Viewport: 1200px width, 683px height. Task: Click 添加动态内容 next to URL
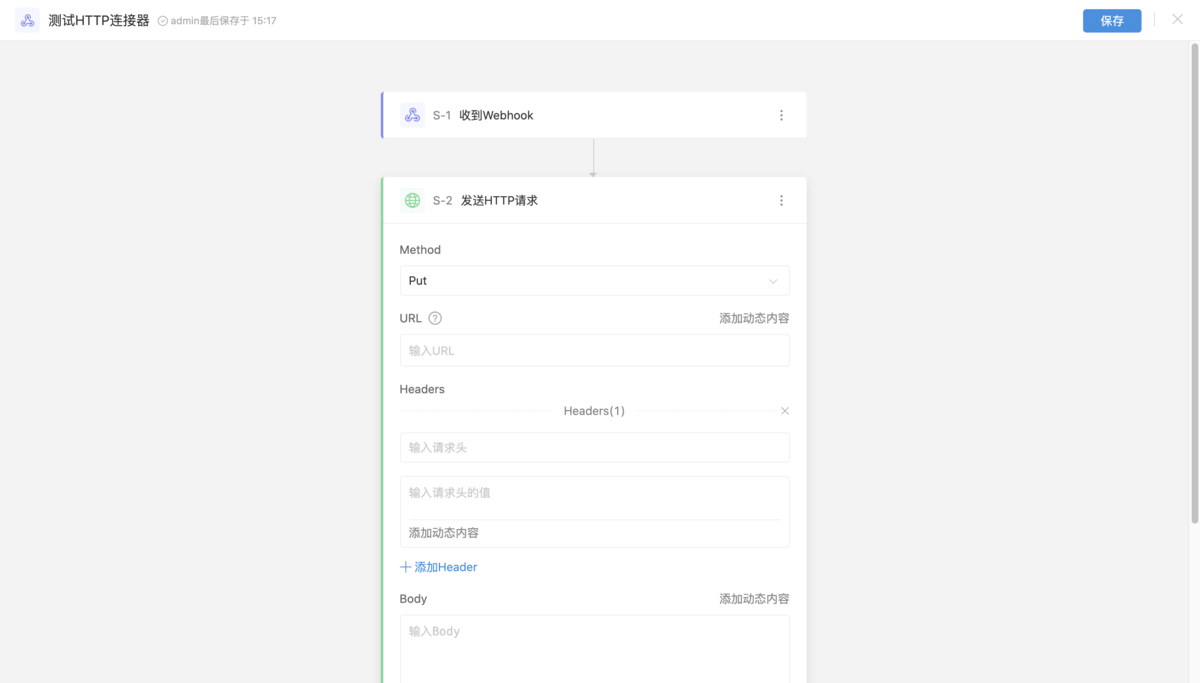pos(752,318)
